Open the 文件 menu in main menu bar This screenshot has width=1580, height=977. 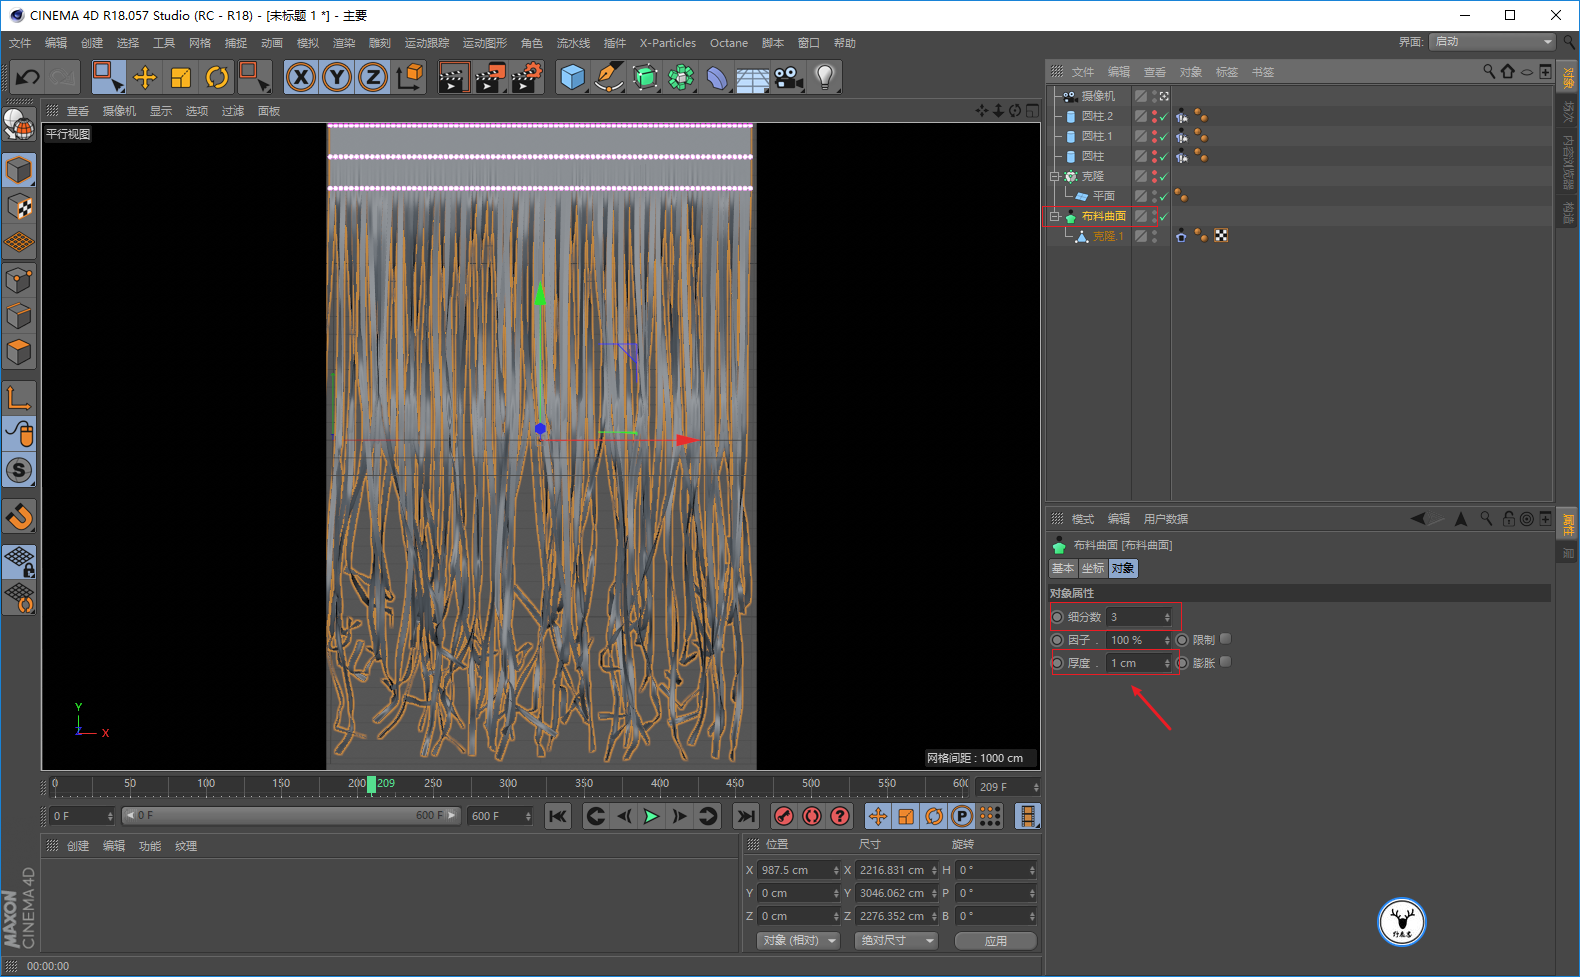(20, 43)
